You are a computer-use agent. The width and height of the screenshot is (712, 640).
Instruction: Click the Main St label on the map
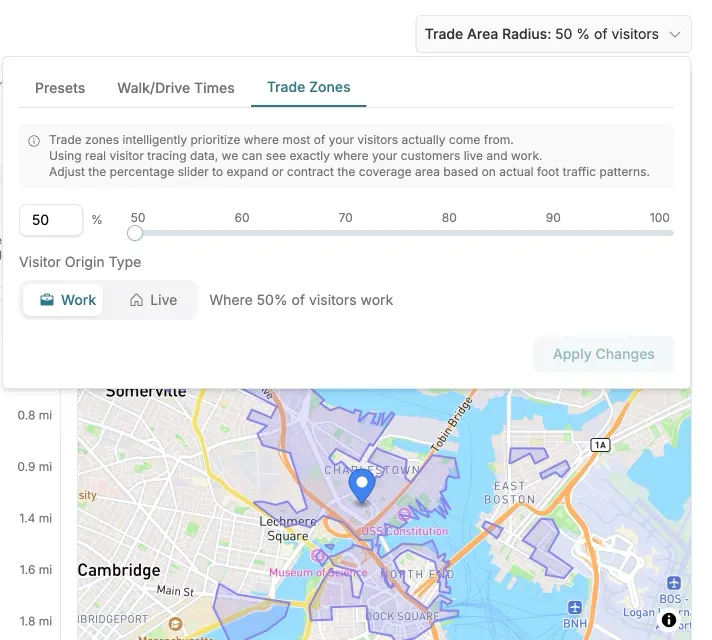pos(175,590)
